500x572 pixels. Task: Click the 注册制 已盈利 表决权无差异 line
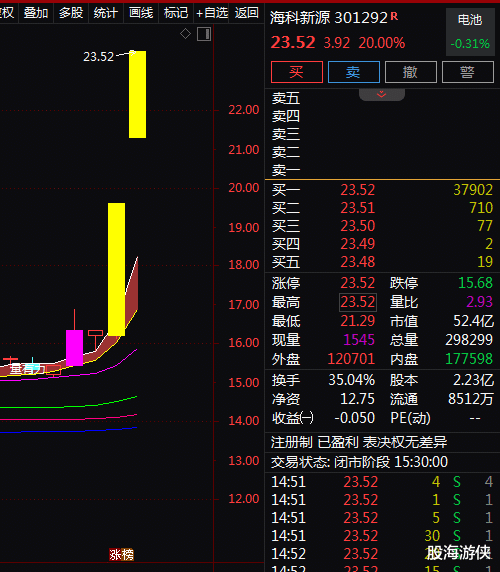tap(359, 442)
